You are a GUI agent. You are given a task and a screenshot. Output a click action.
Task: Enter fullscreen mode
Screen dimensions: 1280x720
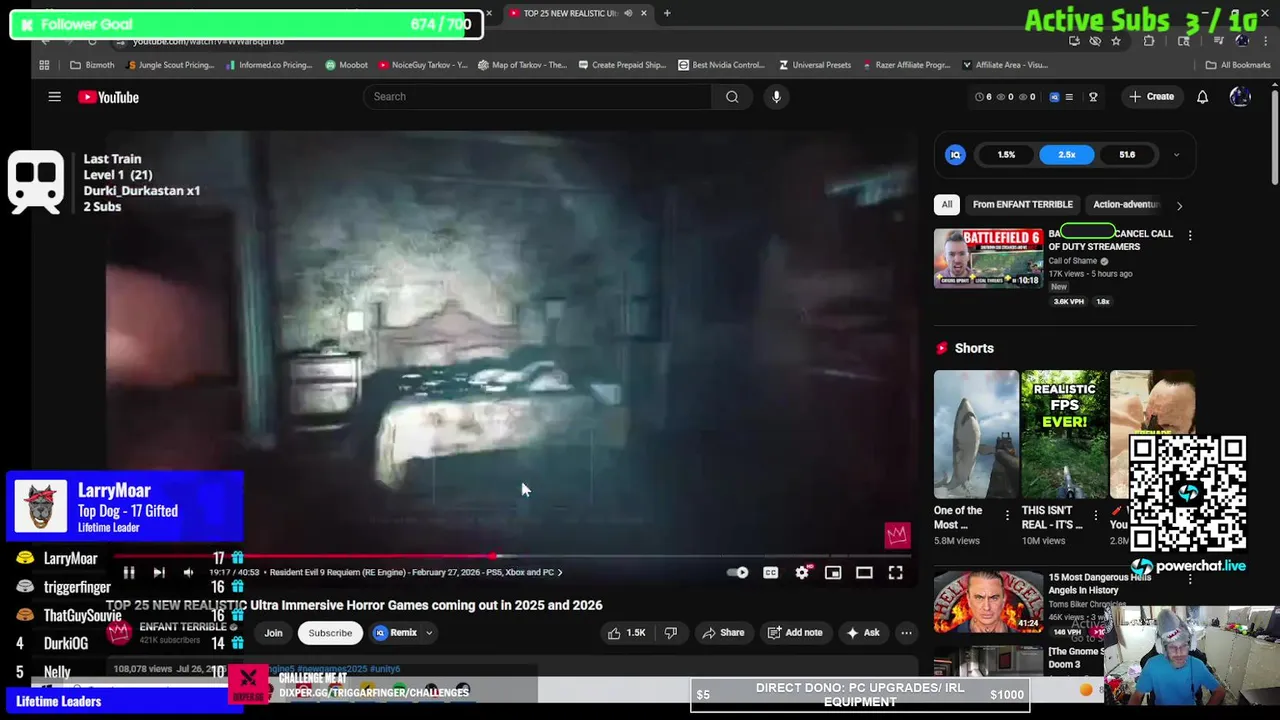895,572
